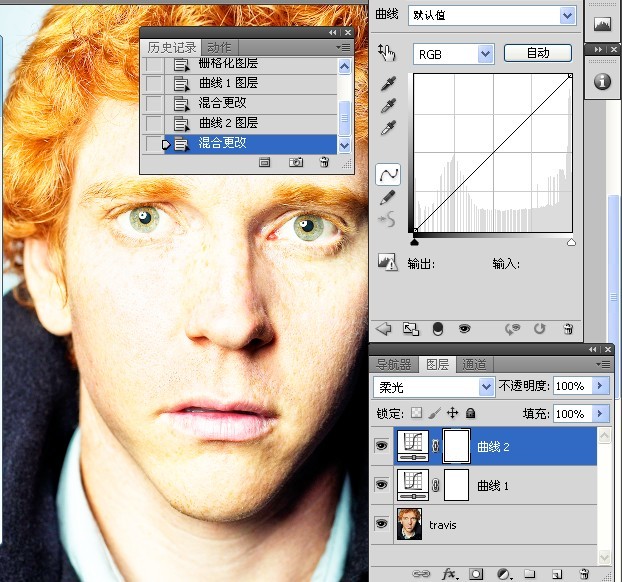The width and height of the screenshot is (622, 582).
Task: Pick the gray point eyedropper in Curves
Action: click(x=388, y=106)
